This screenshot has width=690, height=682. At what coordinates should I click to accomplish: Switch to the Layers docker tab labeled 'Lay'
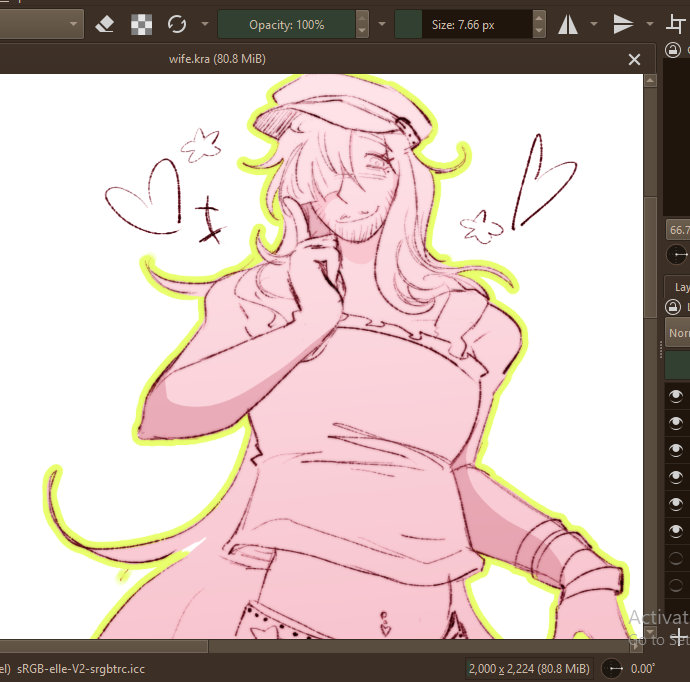pos(678,287)
